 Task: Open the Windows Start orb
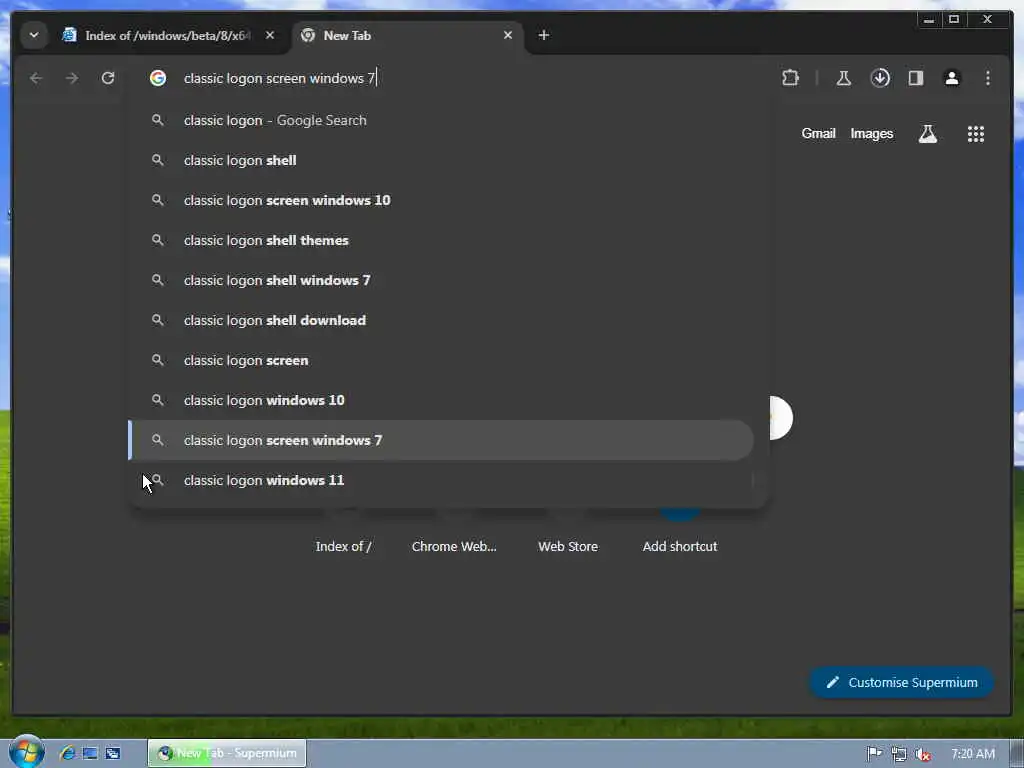click(x=26, y=752)
